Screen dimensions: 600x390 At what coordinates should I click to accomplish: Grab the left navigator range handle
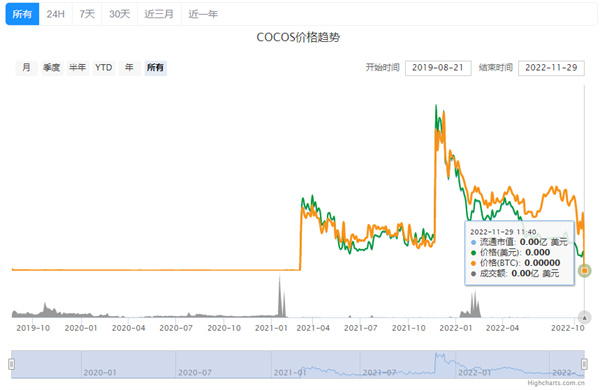coord(11,364)
